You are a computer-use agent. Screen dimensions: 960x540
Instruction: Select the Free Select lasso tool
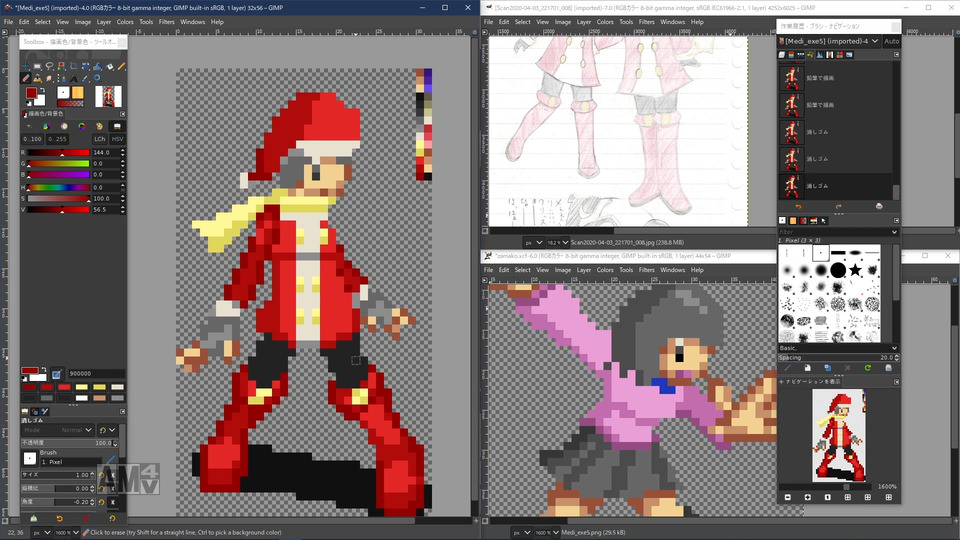(50, 66)
